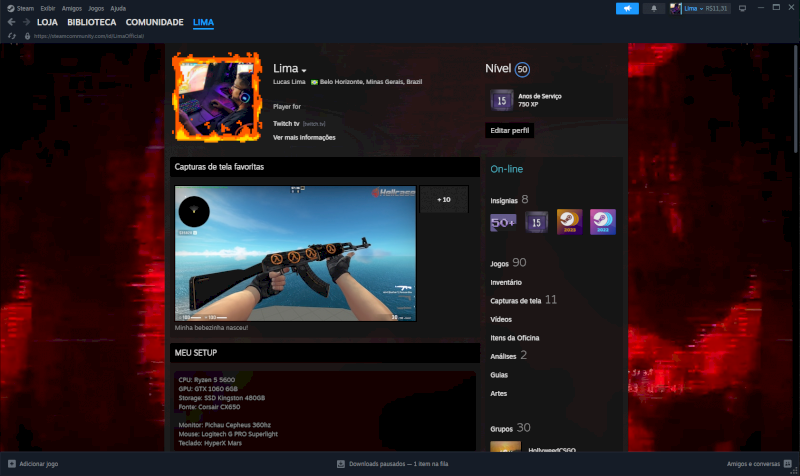Click the Nível label
Image resolution: width=800 pixels, height=476 pixels.
[498, 68]
